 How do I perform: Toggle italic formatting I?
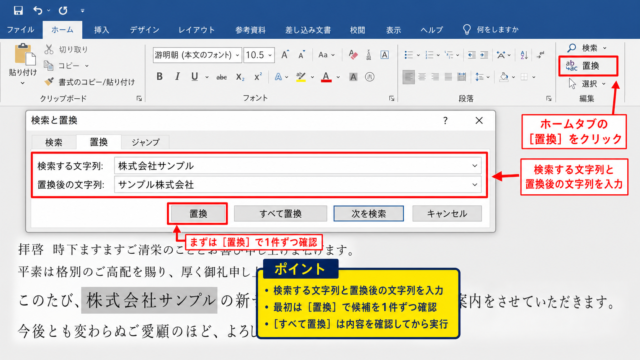coord(177,76)
